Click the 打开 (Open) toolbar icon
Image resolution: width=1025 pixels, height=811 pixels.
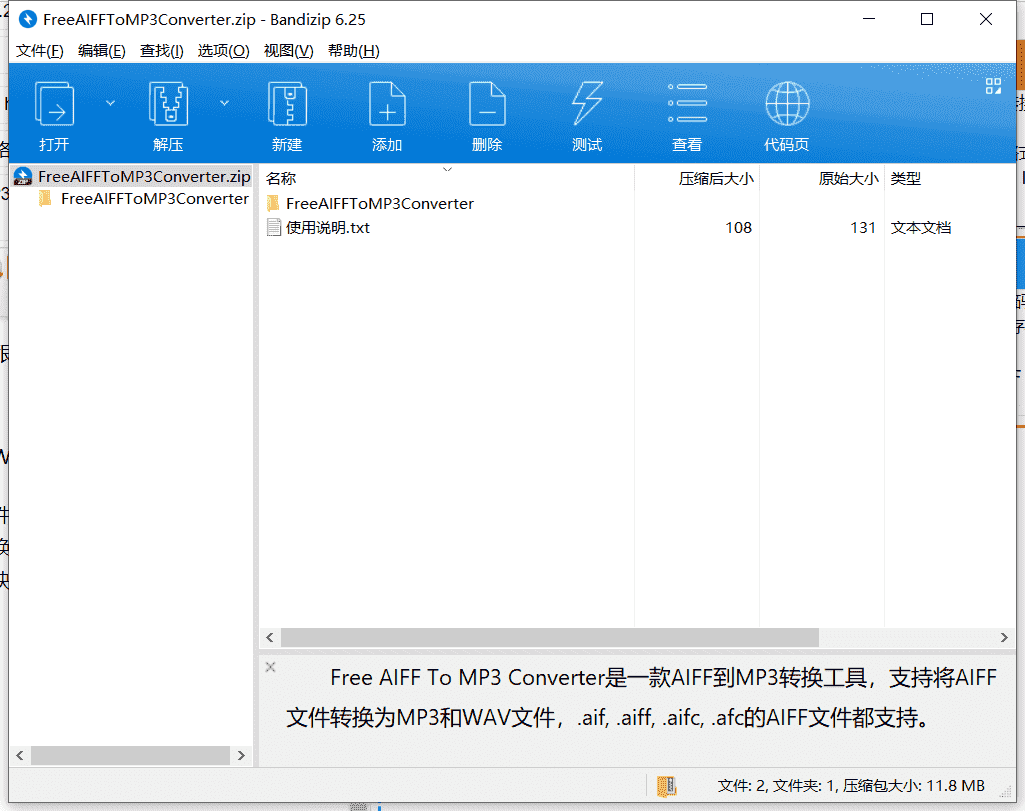[x=54, y=104]
